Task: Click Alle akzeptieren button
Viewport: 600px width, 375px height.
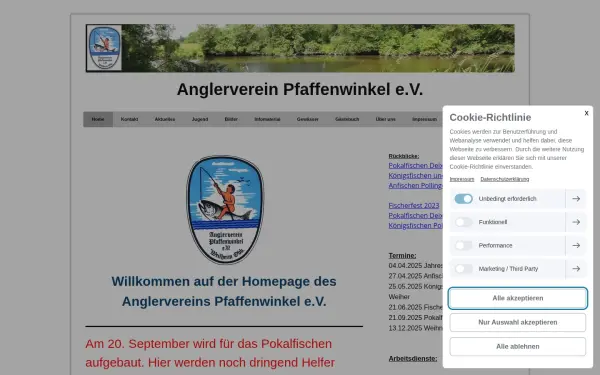Action: pos(518,298)
